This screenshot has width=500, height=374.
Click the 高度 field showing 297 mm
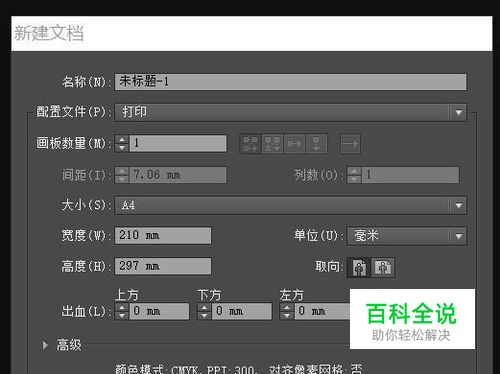pyautogui.click(x=163, y=266)
